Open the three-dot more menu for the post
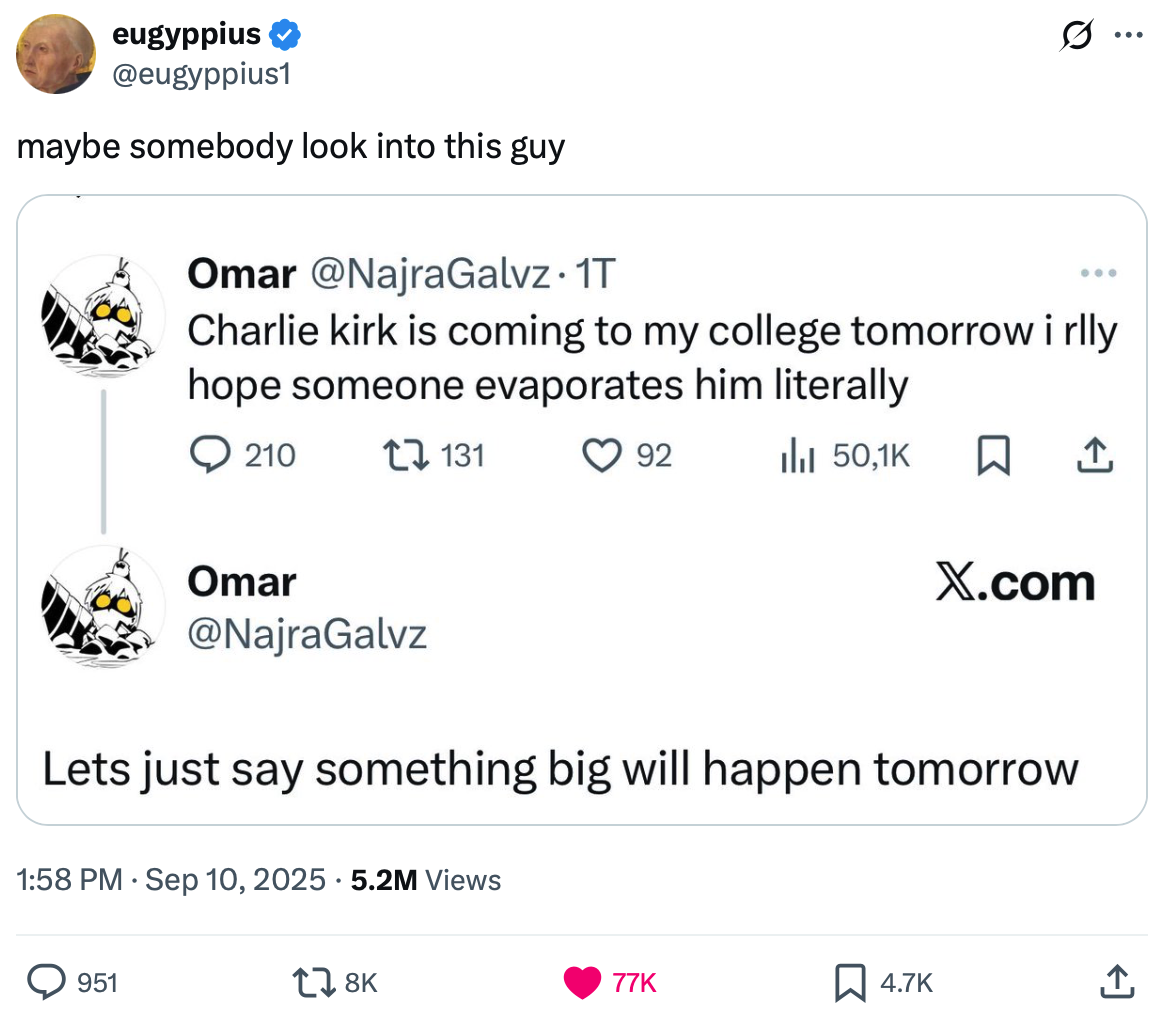This screenshot has width=1166, height=1016. pos(1128,36)
